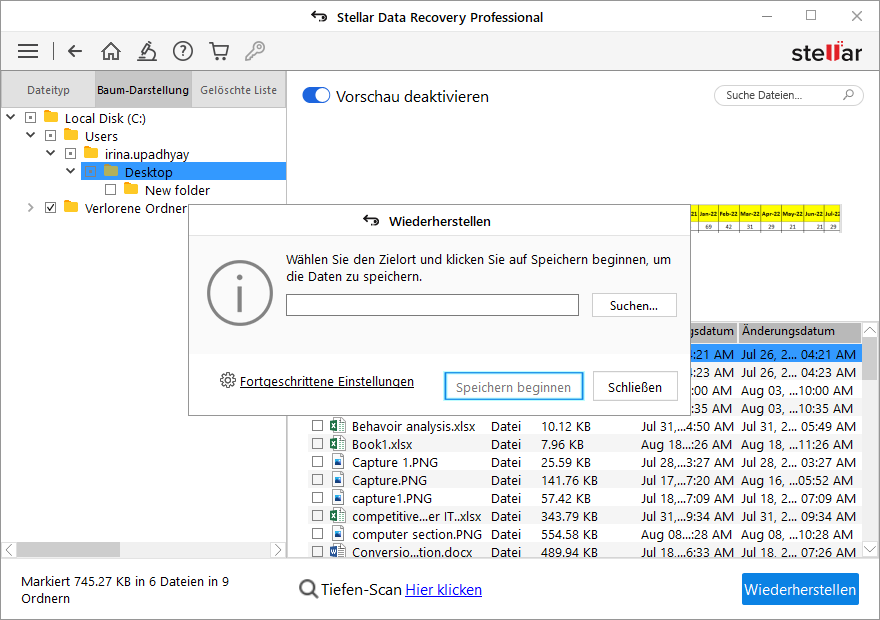Collapse the Users tree node
The height and width of the screenshot is (620, 880).
click(x=31, y=135)
